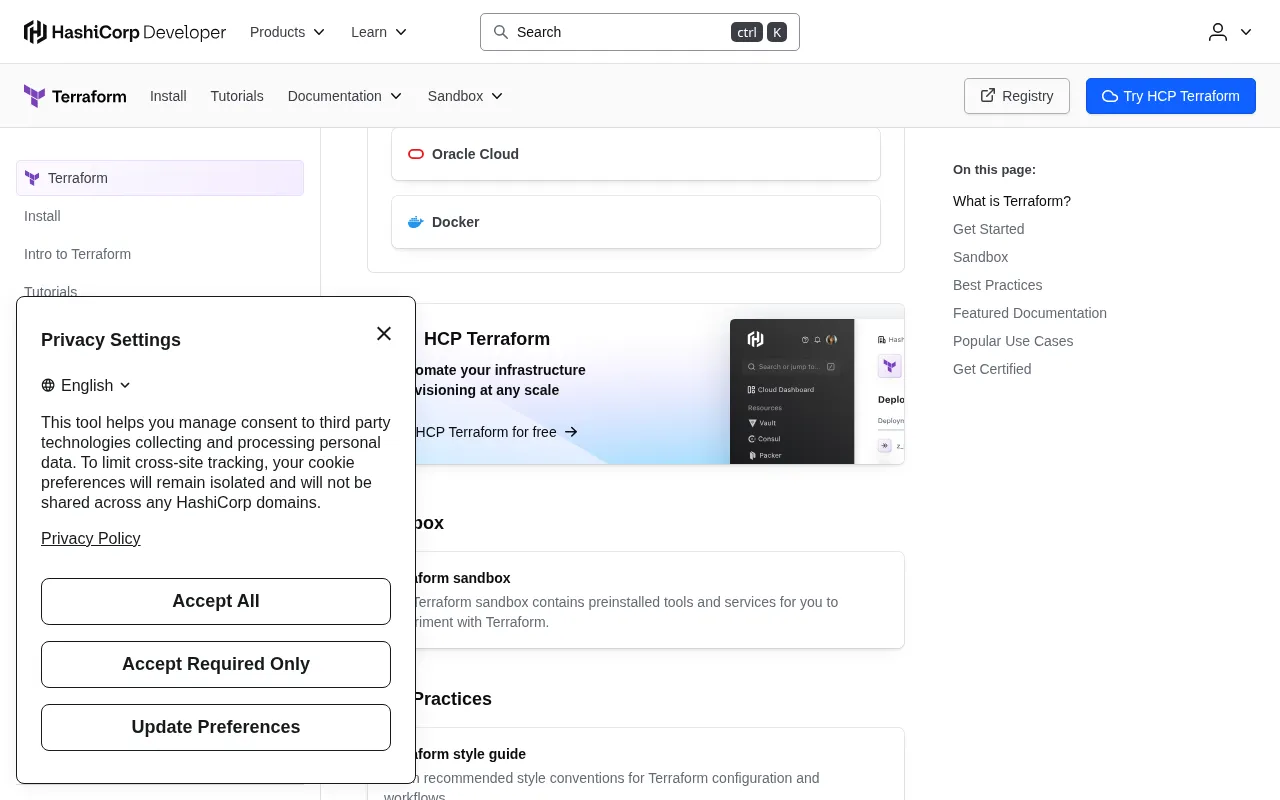1280x800 pixels.
Task: Select the Terraform sidebar item
Action: (160, 178)
